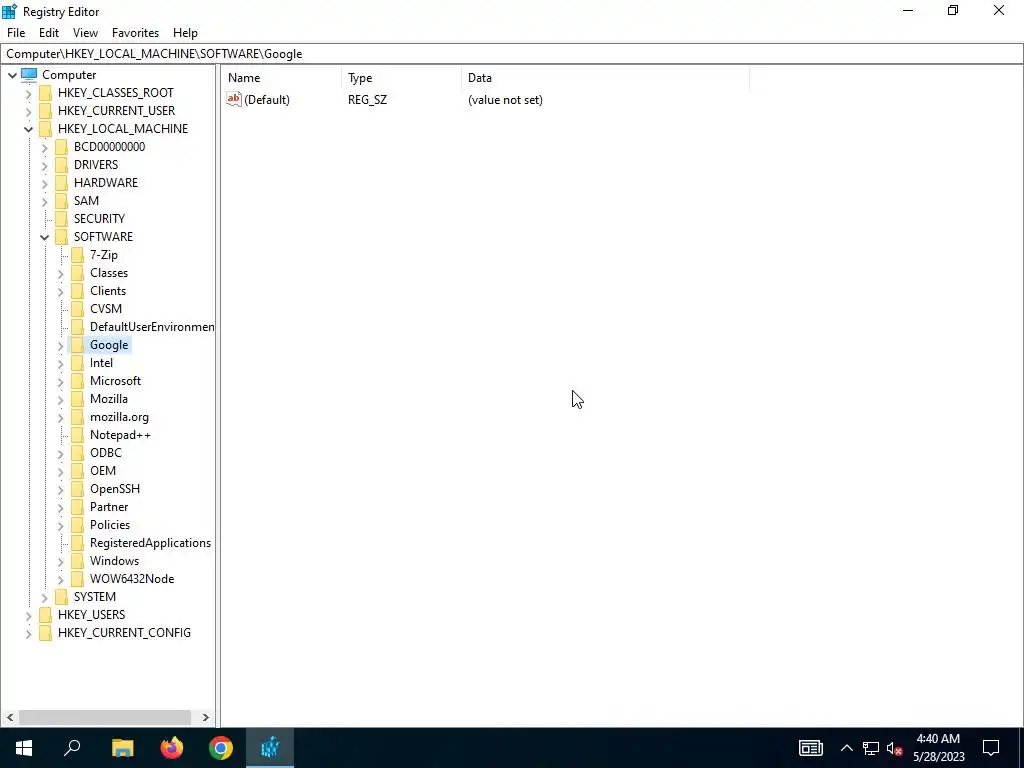Click the ODBC folder icon

point(78,453)
